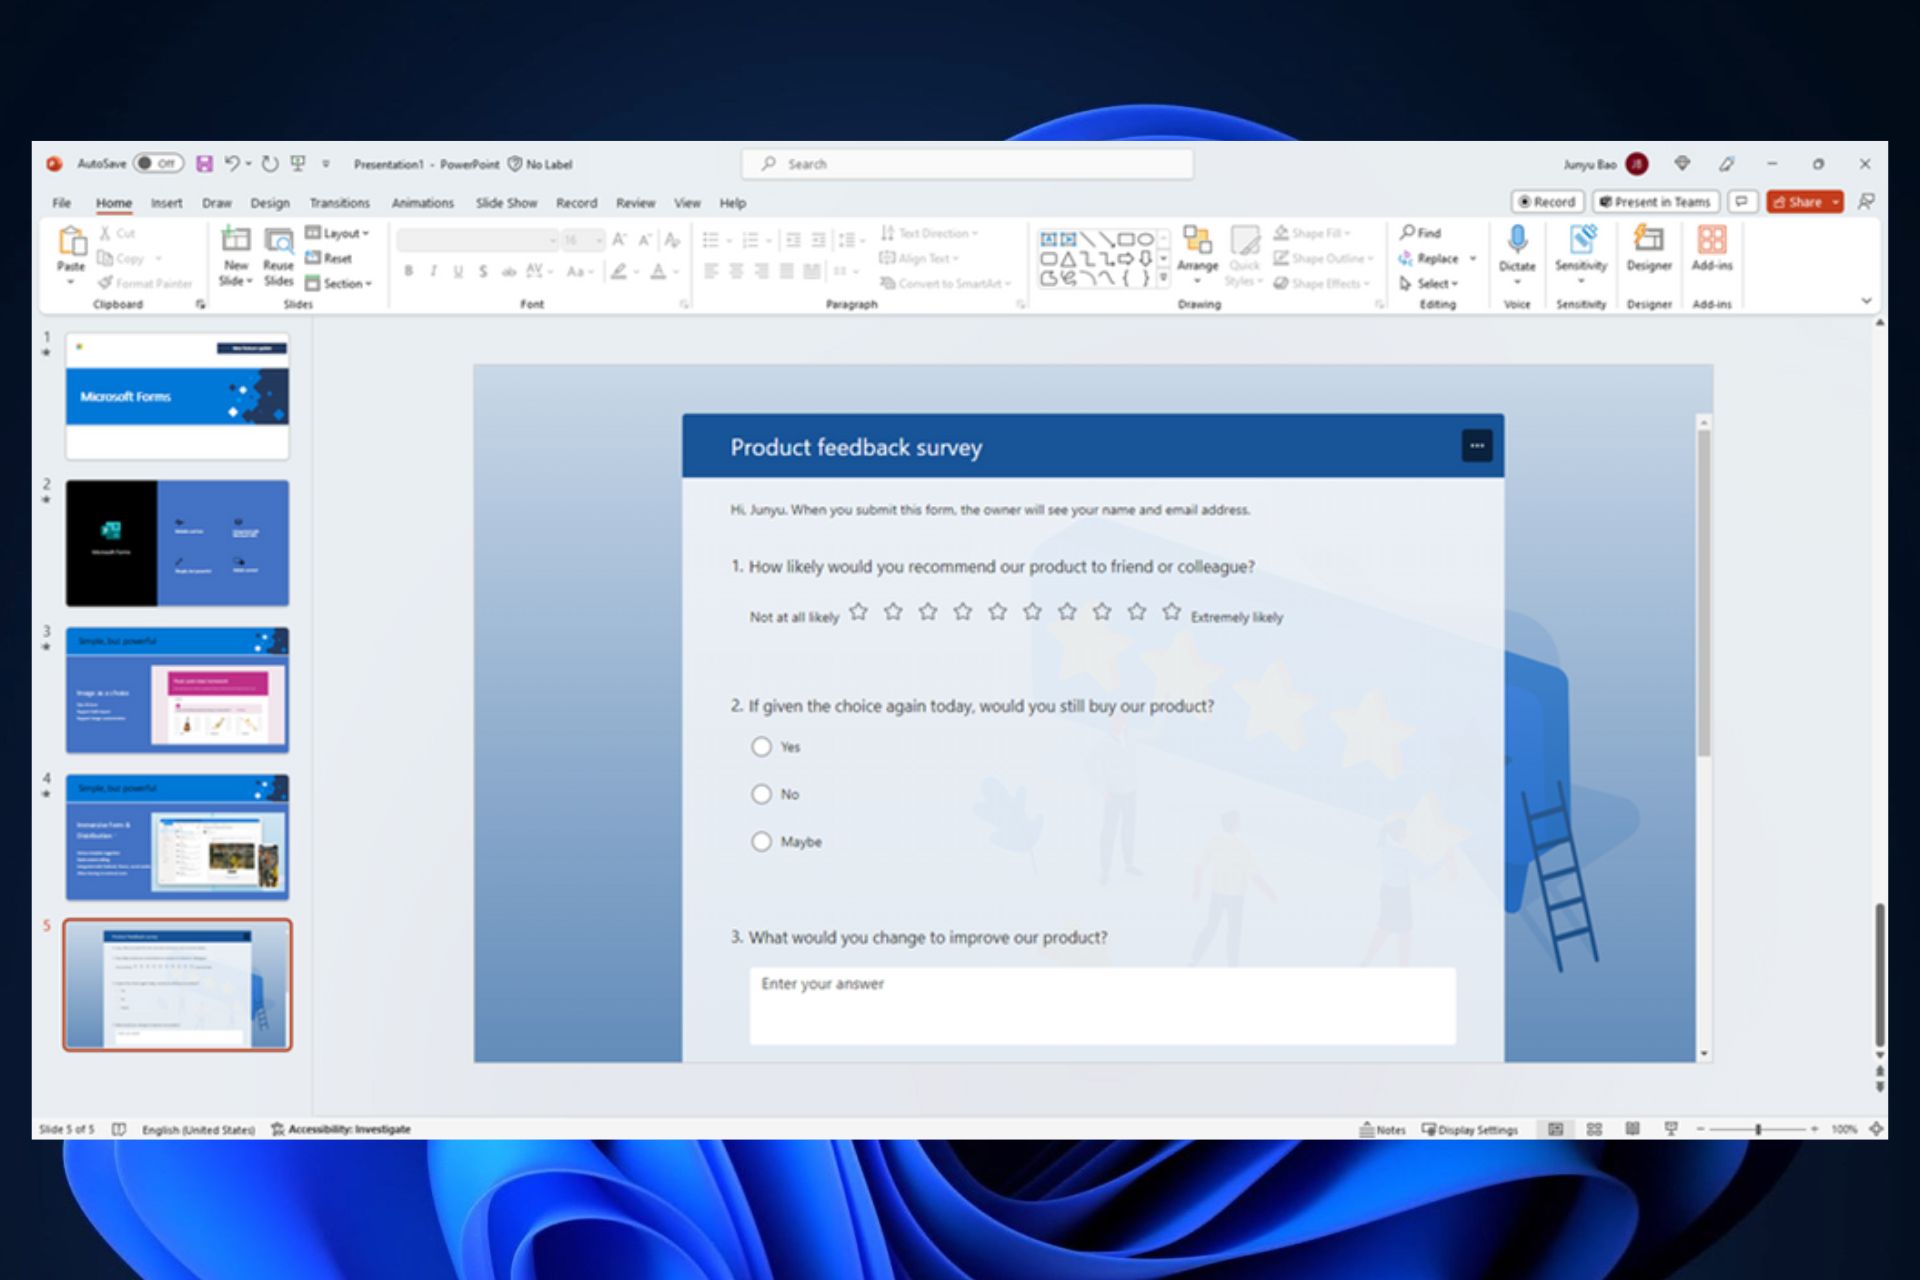
Task: Open the Add-ins icon
Action: click(x=1711, y=240)
